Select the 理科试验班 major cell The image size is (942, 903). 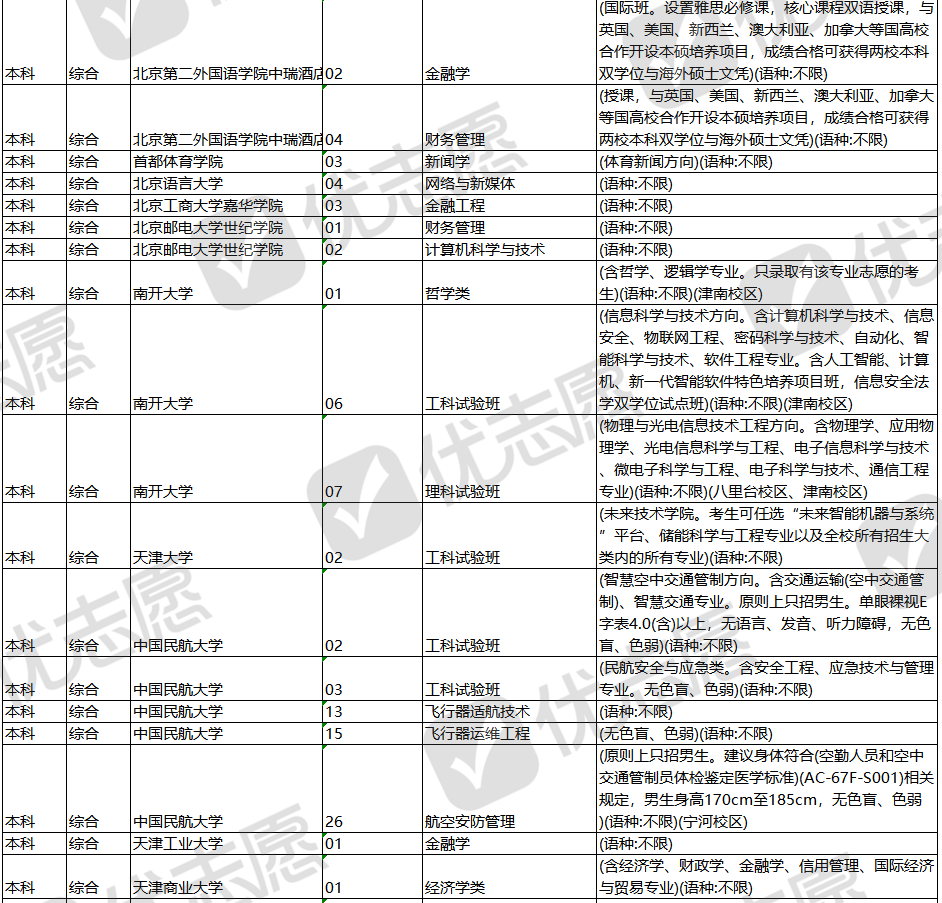[x=462, y=492]
